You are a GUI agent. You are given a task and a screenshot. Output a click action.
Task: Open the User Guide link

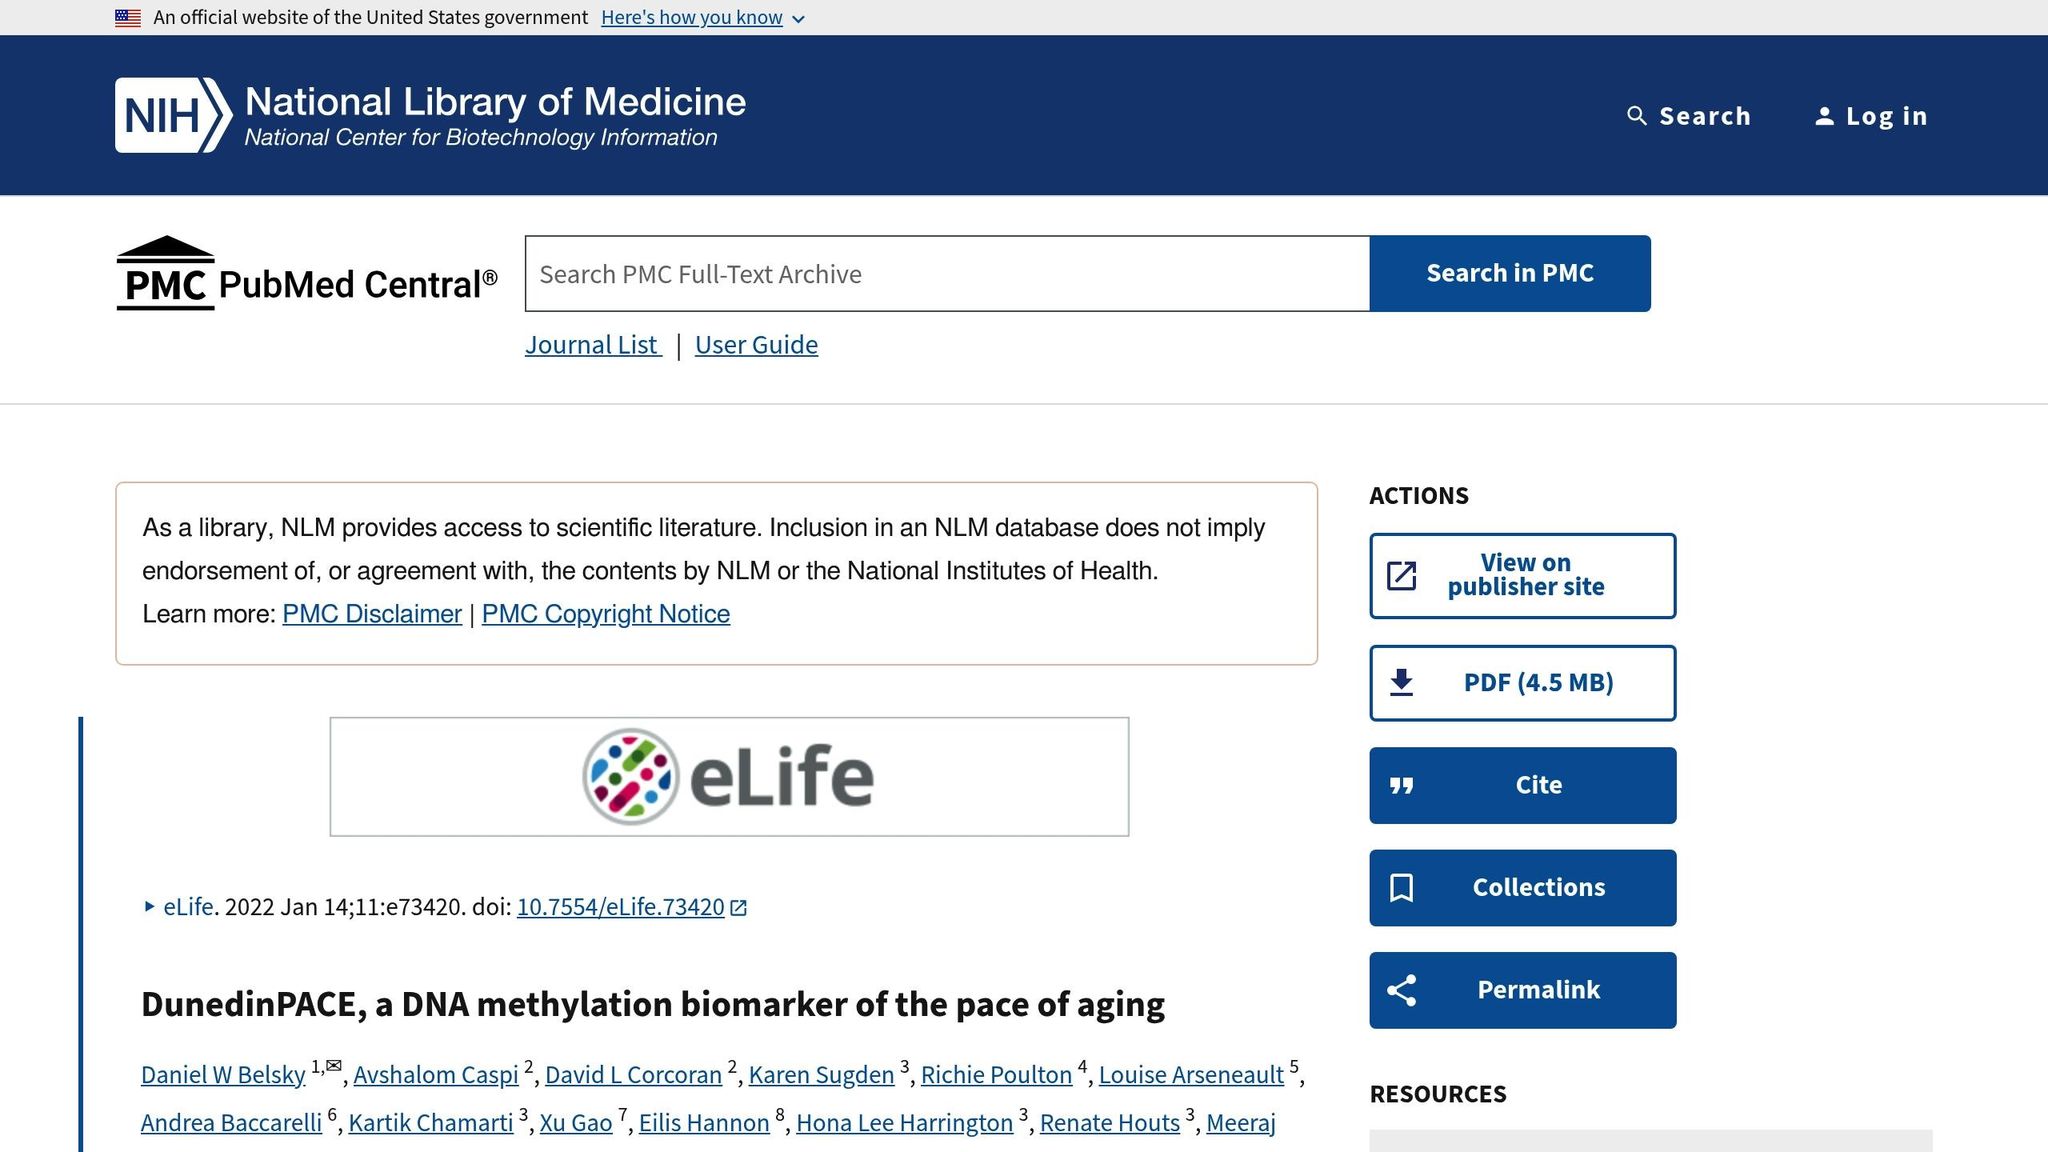(x=756, y=345)
